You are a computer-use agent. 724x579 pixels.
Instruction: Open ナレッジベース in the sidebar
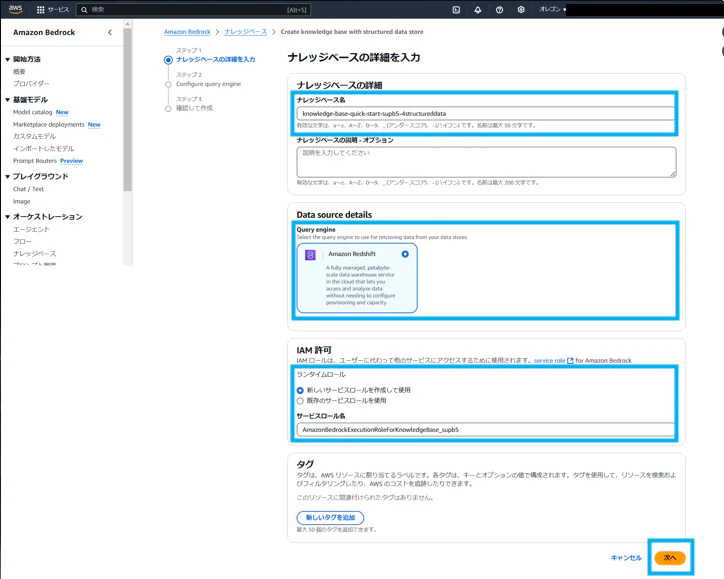click(x=35, y=253)
